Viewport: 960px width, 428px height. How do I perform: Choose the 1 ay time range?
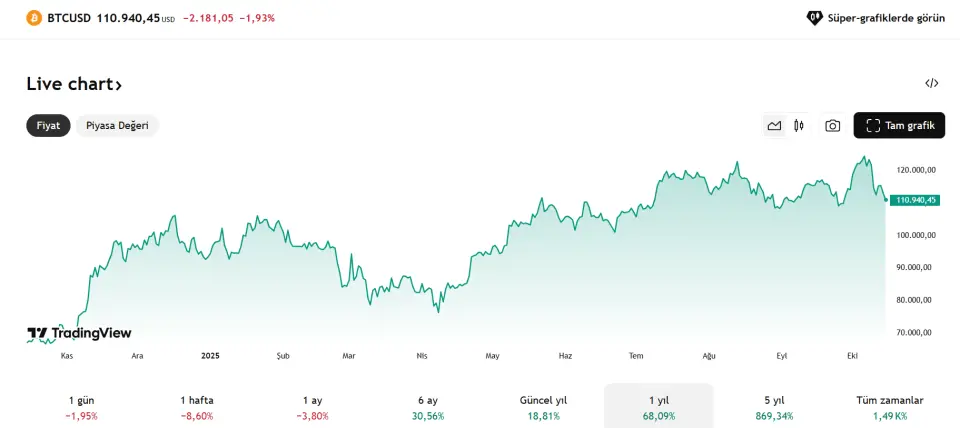[x=312, y=406]
